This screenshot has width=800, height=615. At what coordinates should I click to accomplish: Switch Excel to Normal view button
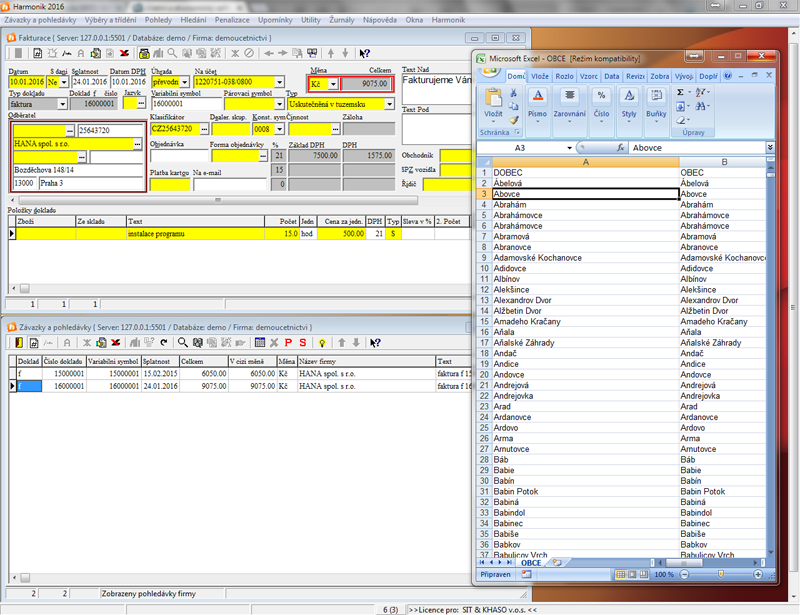point(620,575)
